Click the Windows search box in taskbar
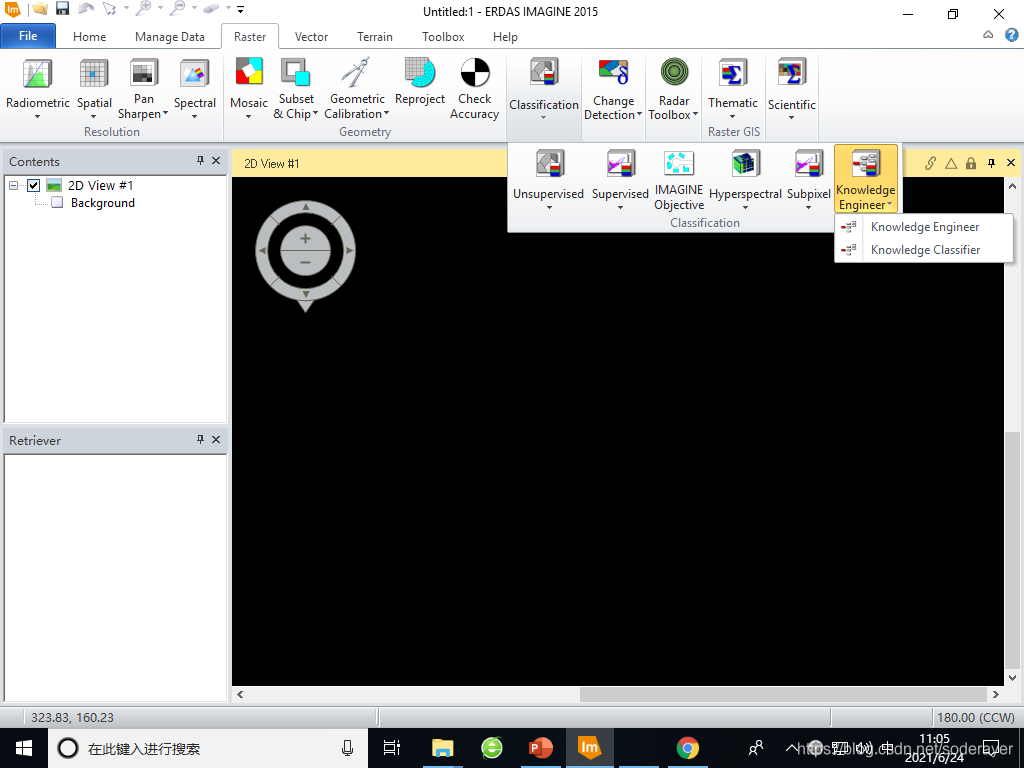Viewport: 1024px width, 768px height. click(x=209, y=748)
